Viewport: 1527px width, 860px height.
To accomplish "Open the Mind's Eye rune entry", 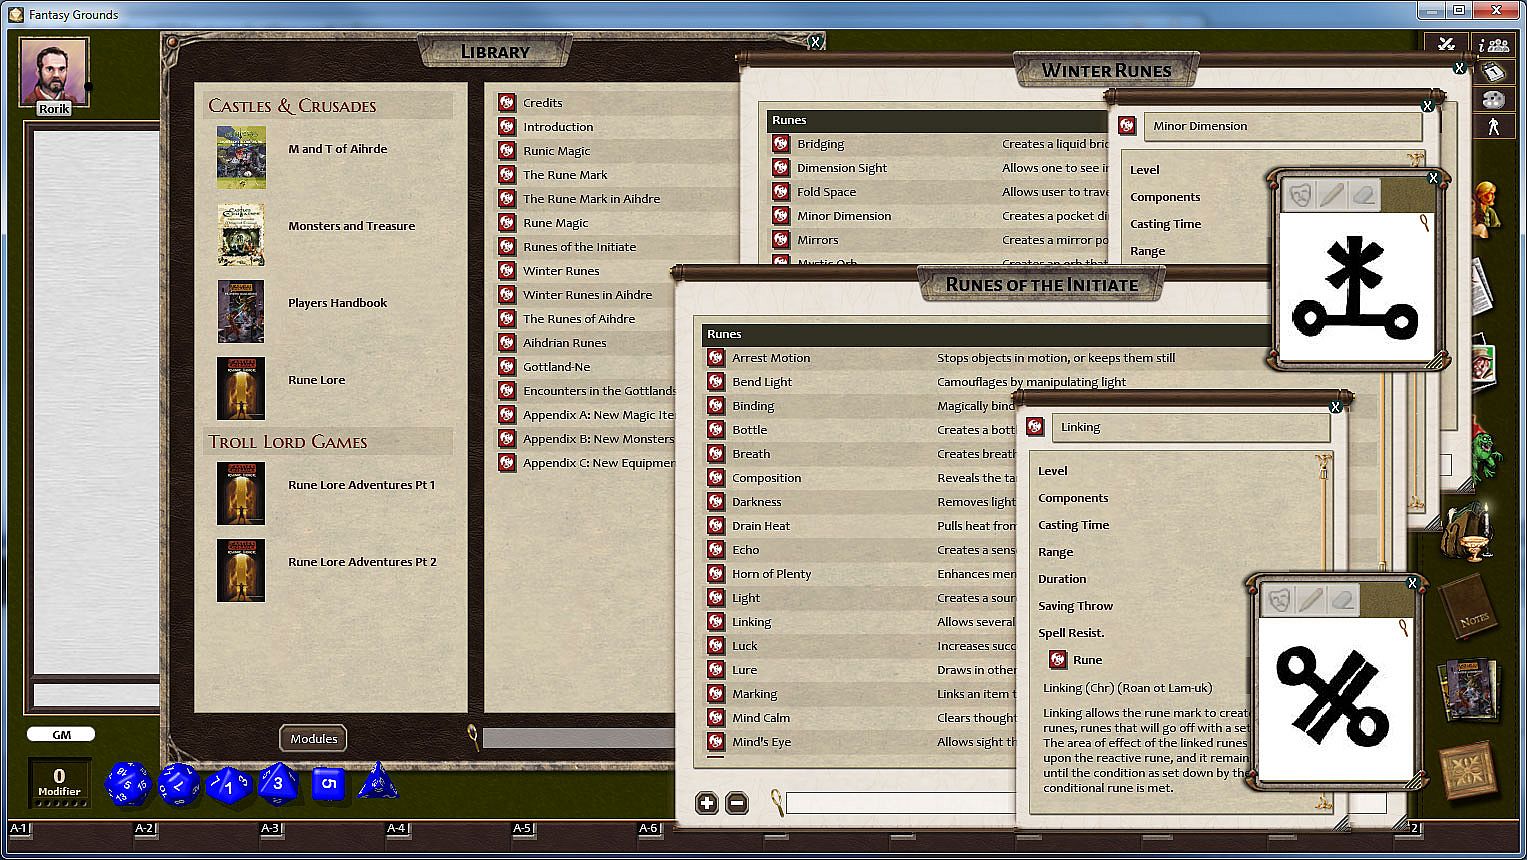I will click(762, 742).
